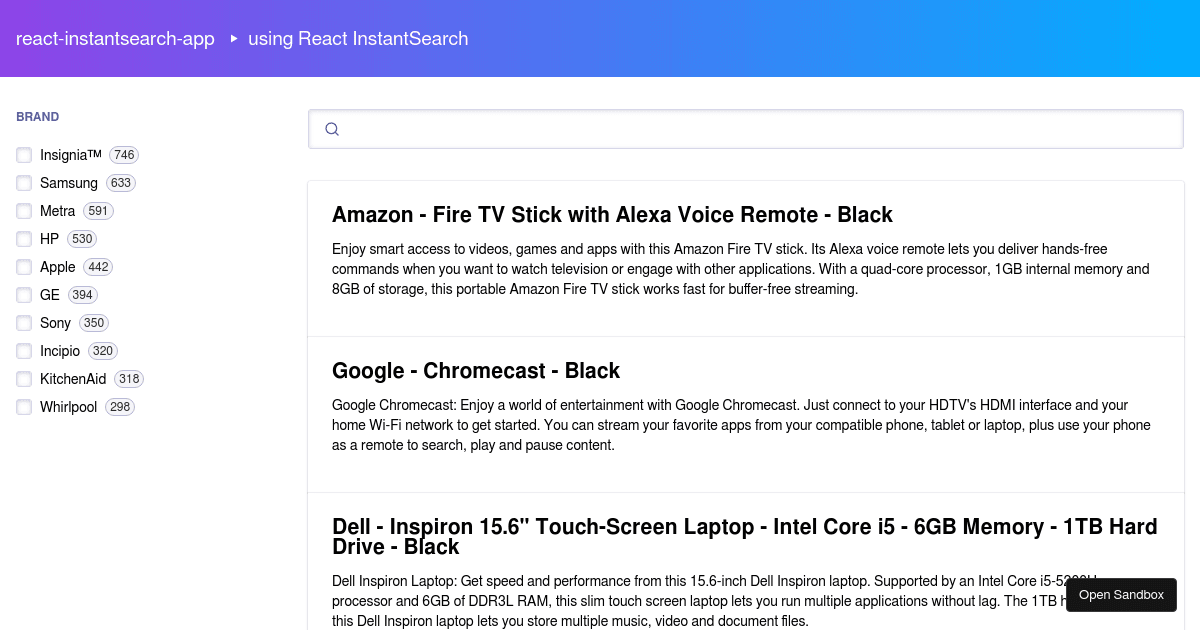The width and height of the screenshot is (1200, 630).
Task: Select the HP brand checkbox
Action: (23, 239)
